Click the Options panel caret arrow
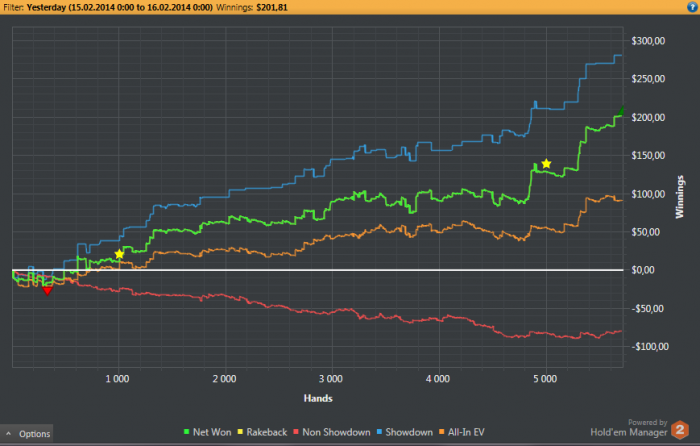Screen dimensions: 700x446 click(8, 433)
